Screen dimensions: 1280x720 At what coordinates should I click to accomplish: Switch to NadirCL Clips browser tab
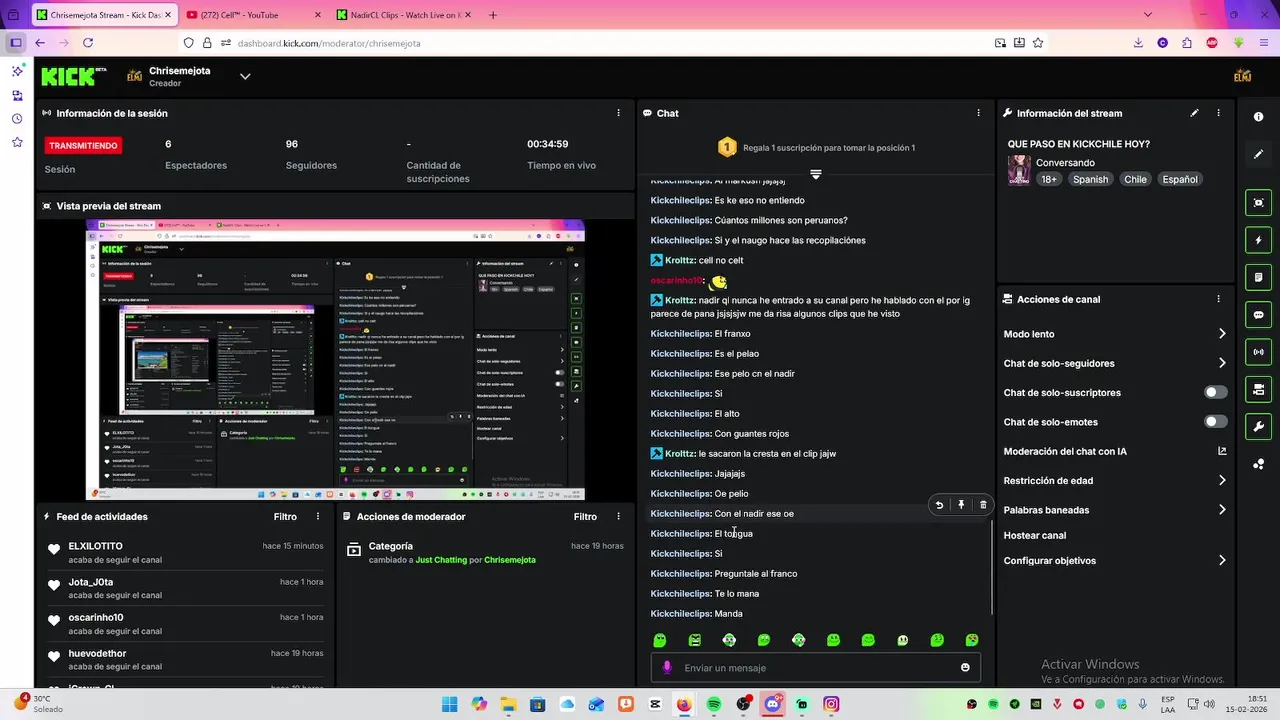(x=404, y=15)
